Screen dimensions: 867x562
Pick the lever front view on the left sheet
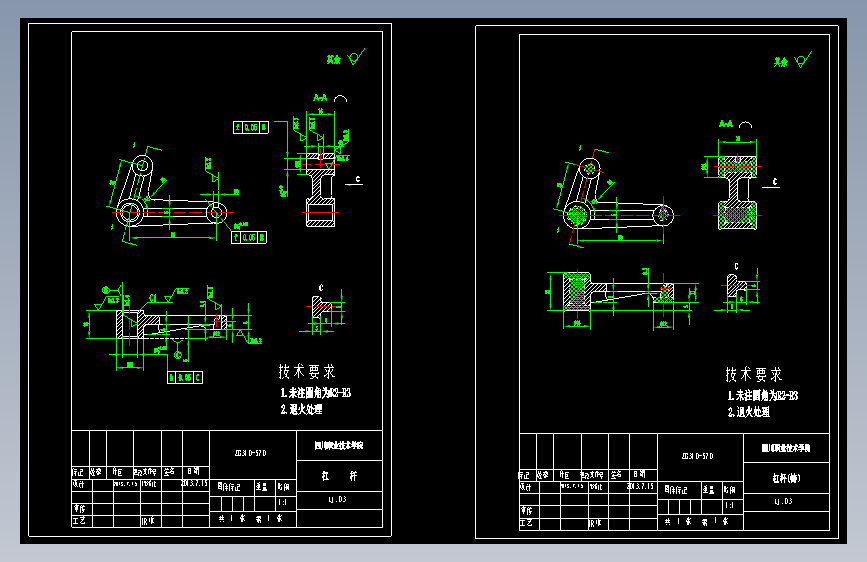[173, 196]
